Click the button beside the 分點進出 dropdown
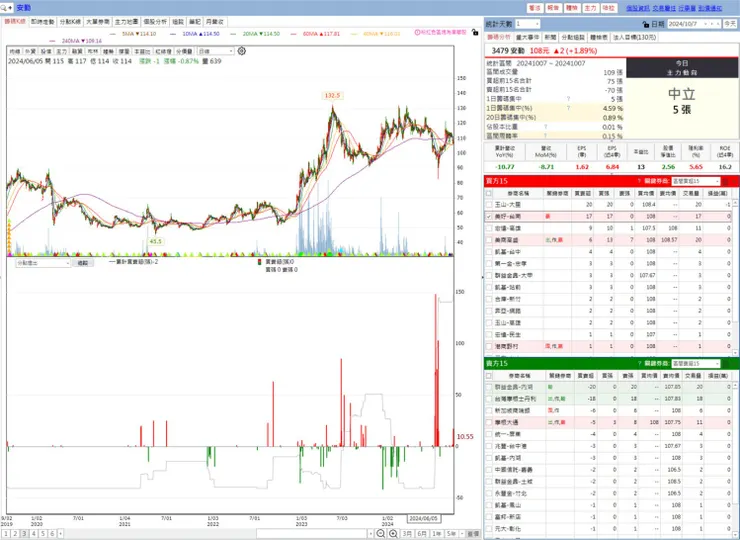Screen dimensions: 740x540 point(83,263)
